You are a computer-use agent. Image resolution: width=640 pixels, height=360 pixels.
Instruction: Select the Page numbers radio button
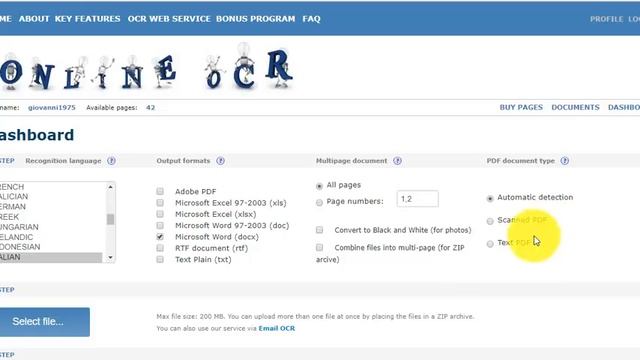[319, 202]
